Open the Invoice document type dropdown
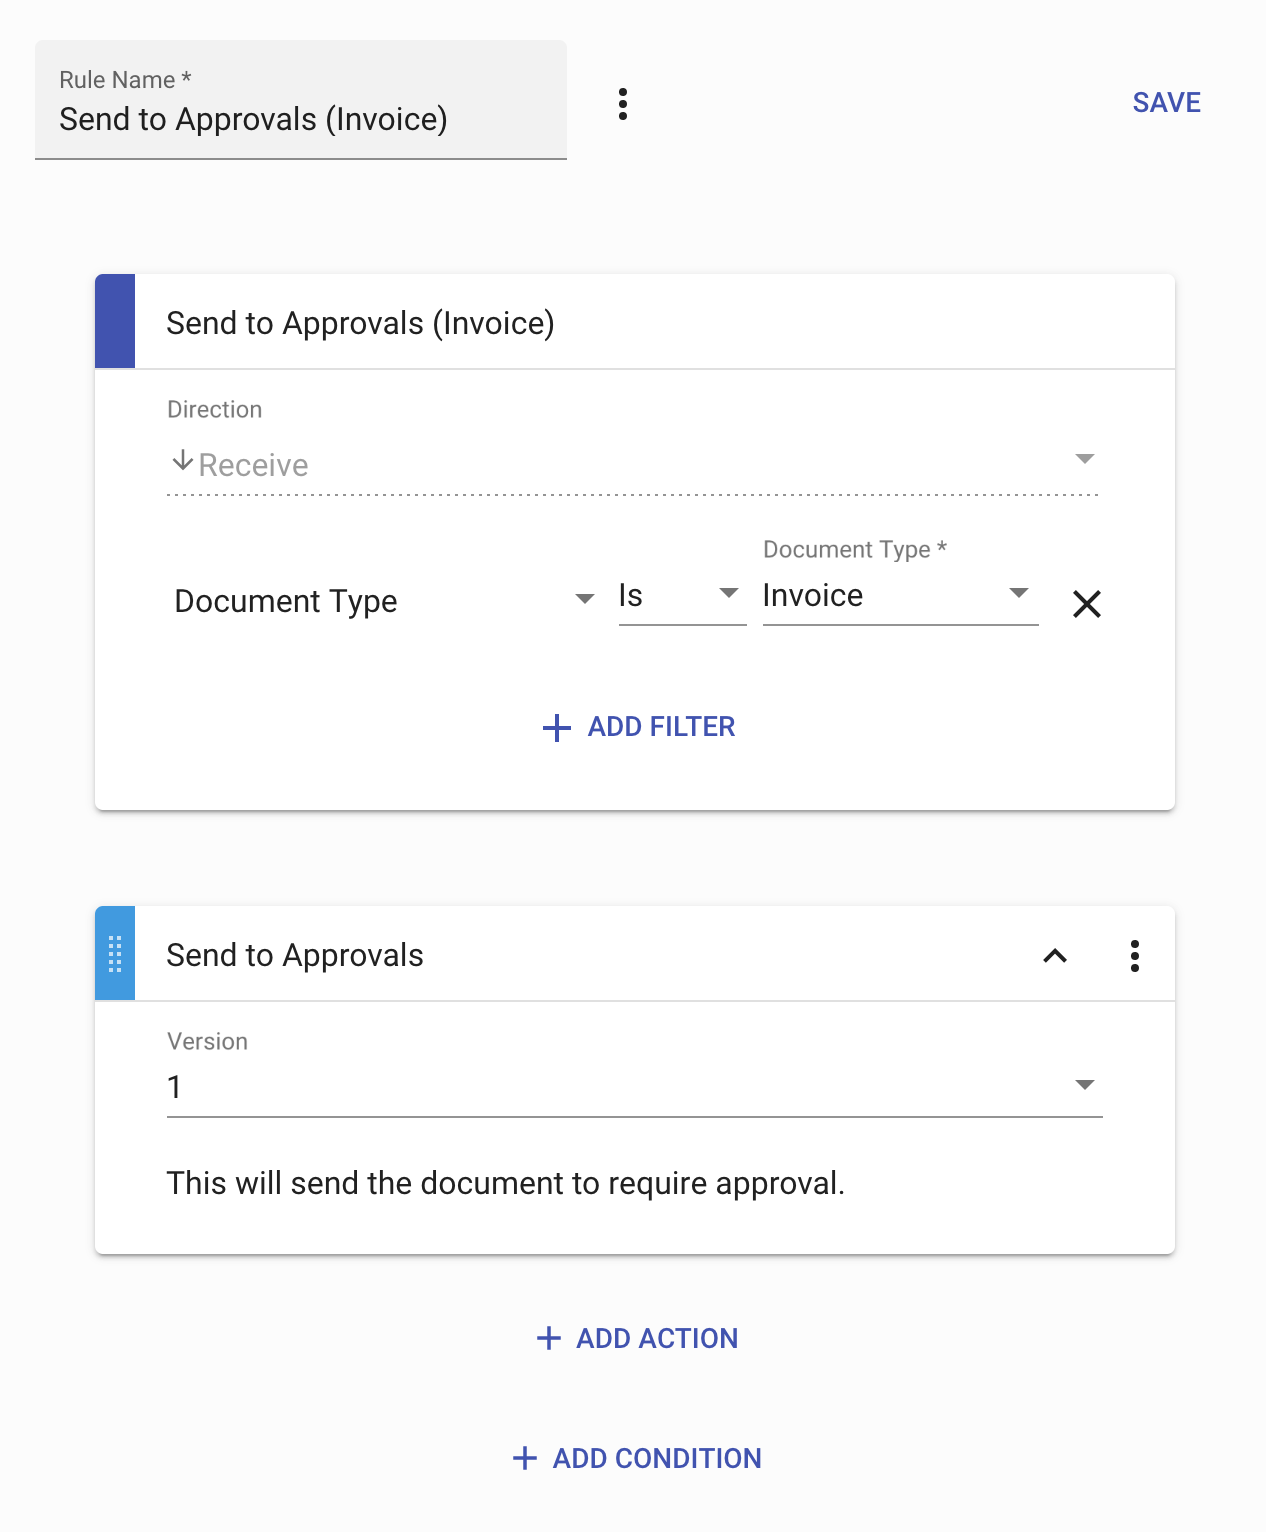This screenshot has height=1532, width=1266. (1019, 592)
